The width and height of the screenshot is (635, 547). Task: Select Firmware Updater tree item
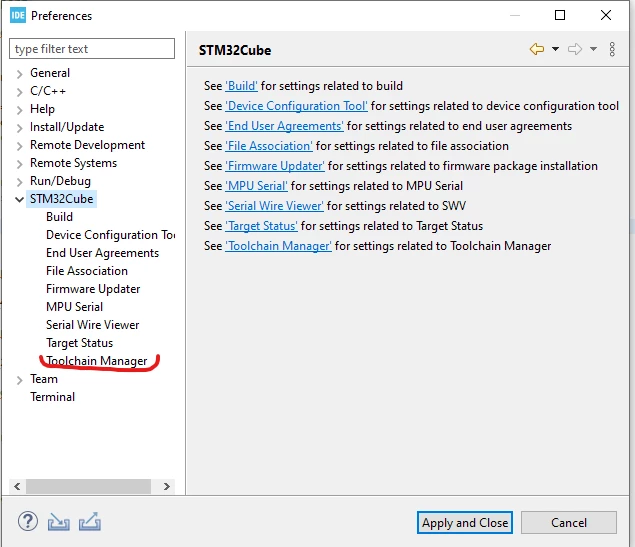(93, 289)
